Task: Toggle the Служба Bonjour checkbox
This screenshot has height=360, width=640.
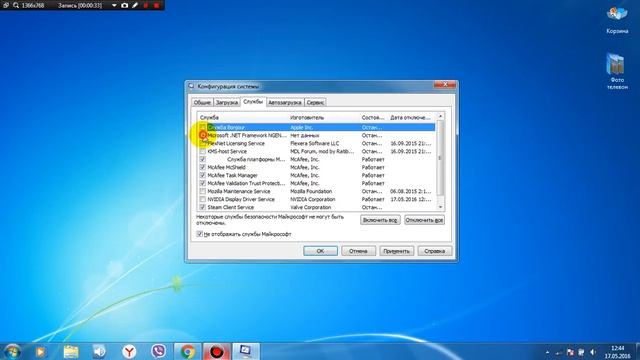Action: (203, 127)
